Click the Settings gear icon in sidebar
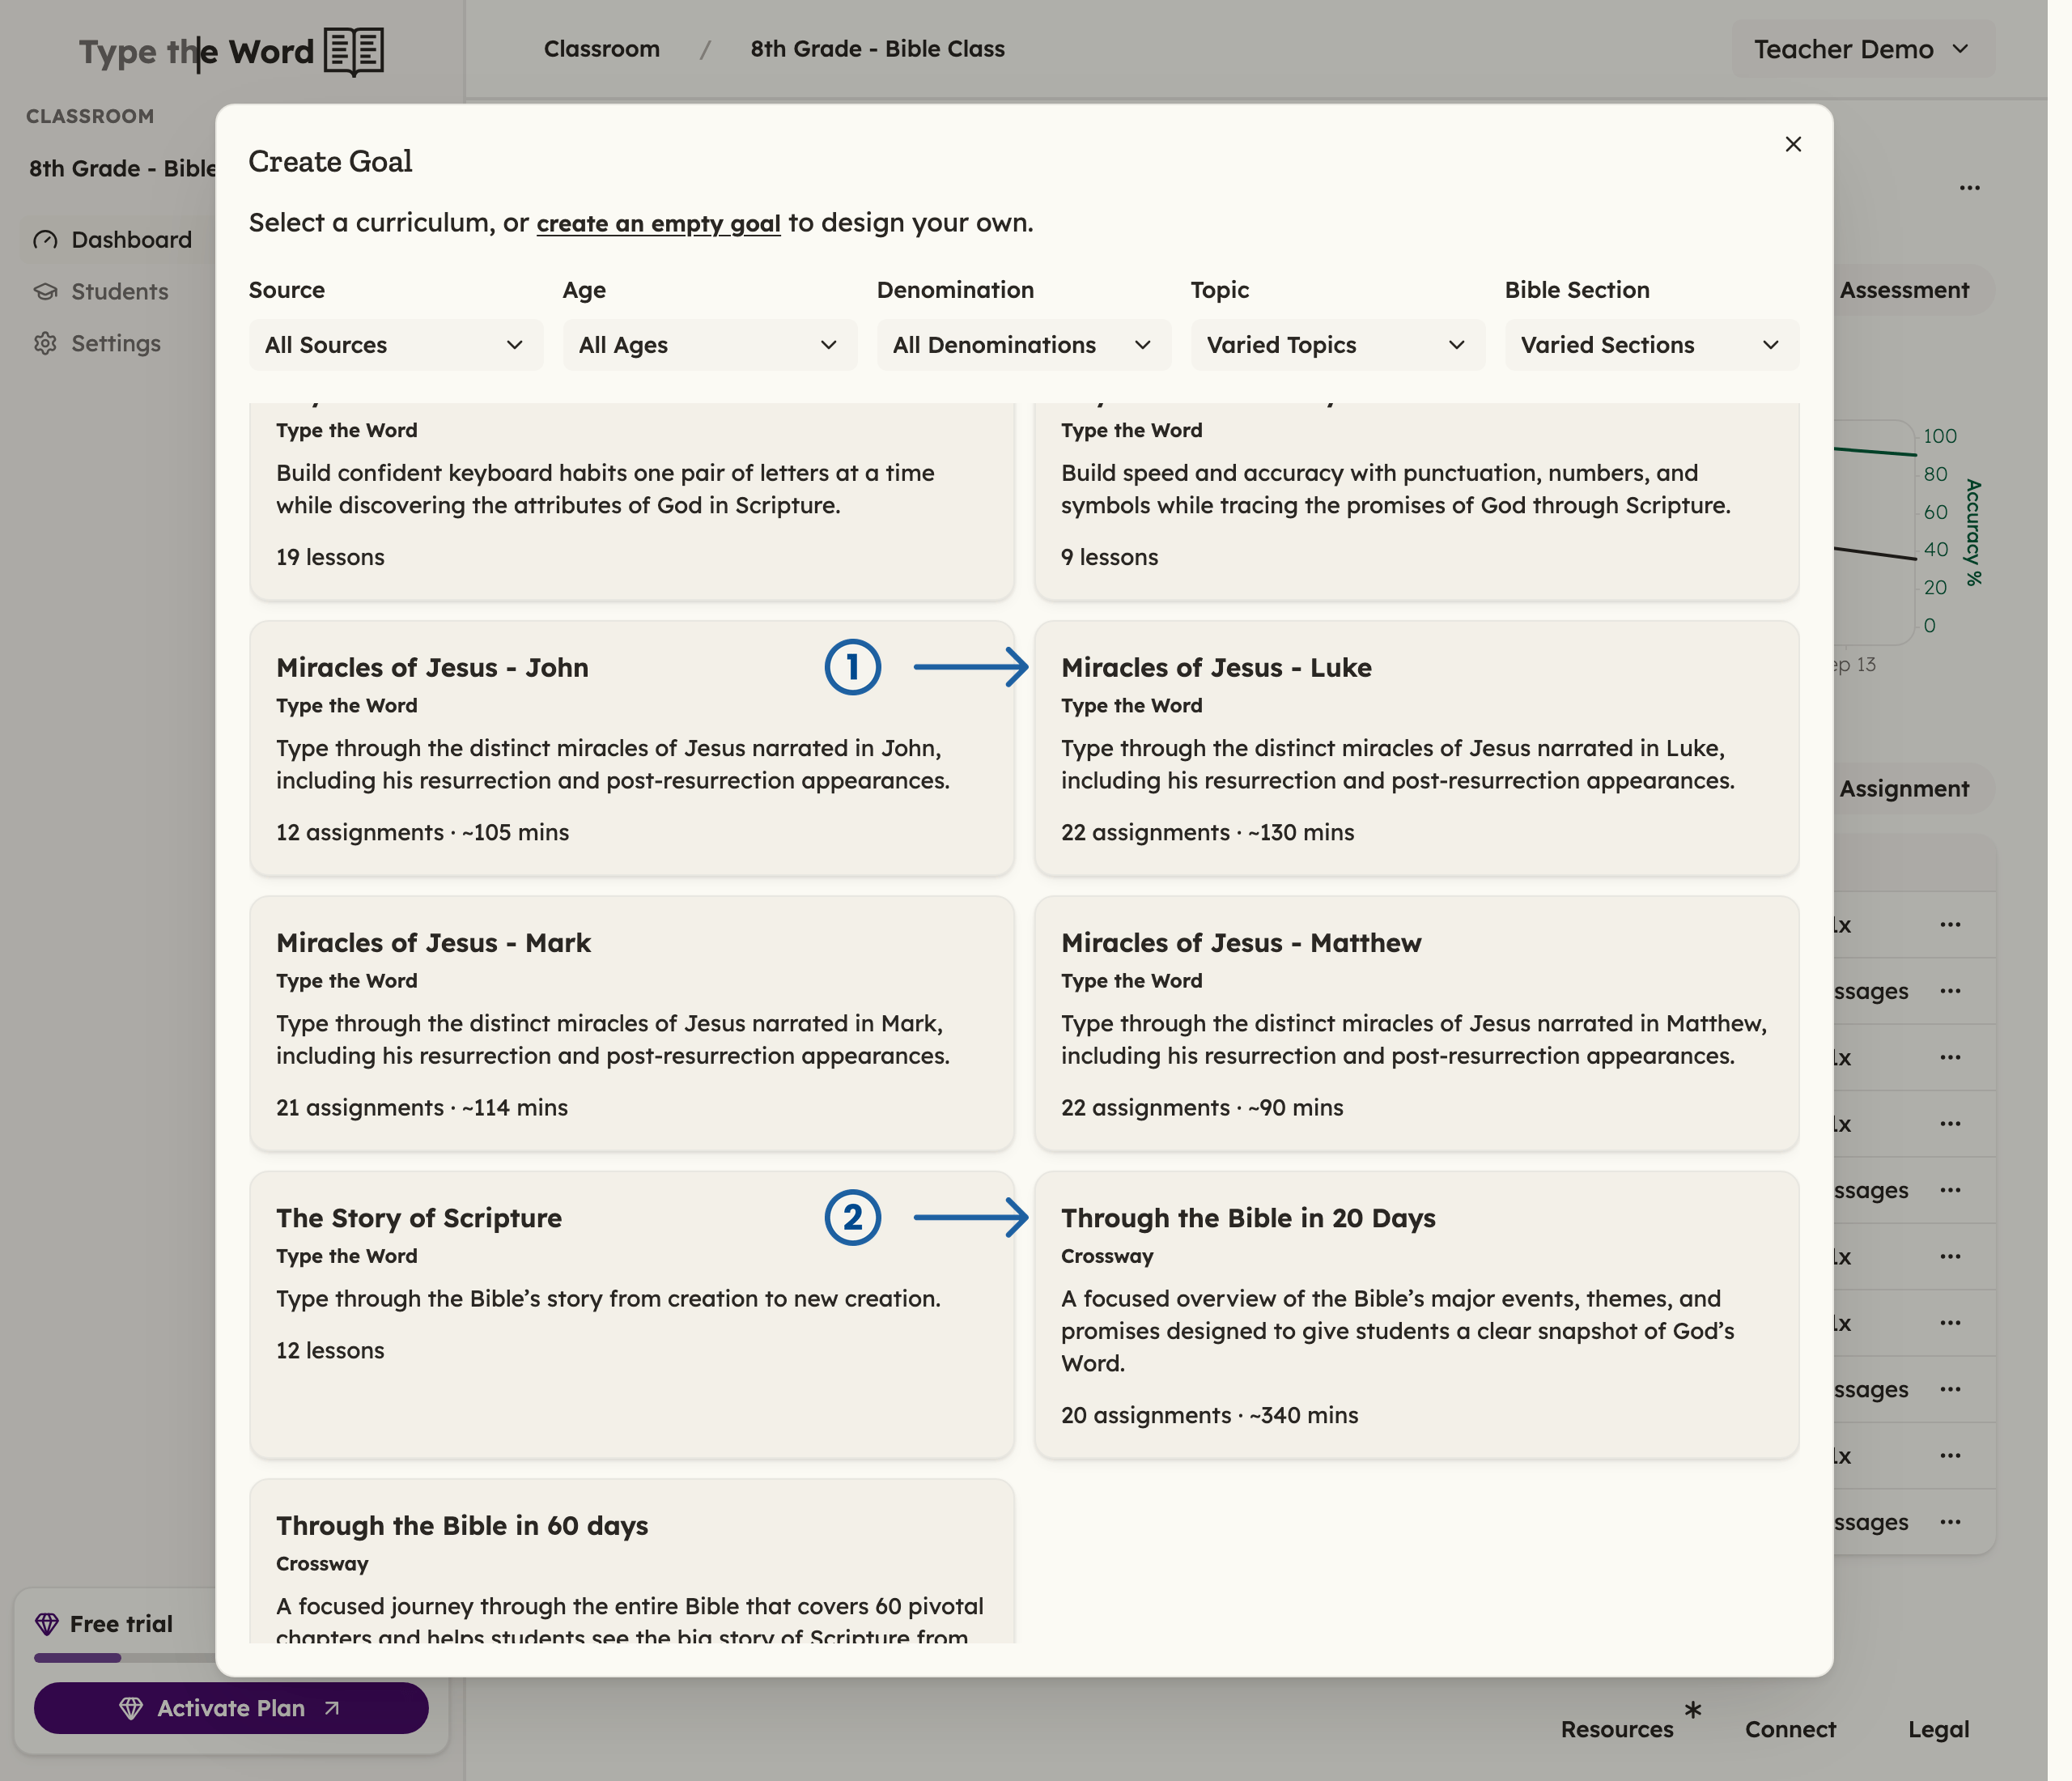Image resolution: width=2072 pixels, height=1781 pixels. 45,344
